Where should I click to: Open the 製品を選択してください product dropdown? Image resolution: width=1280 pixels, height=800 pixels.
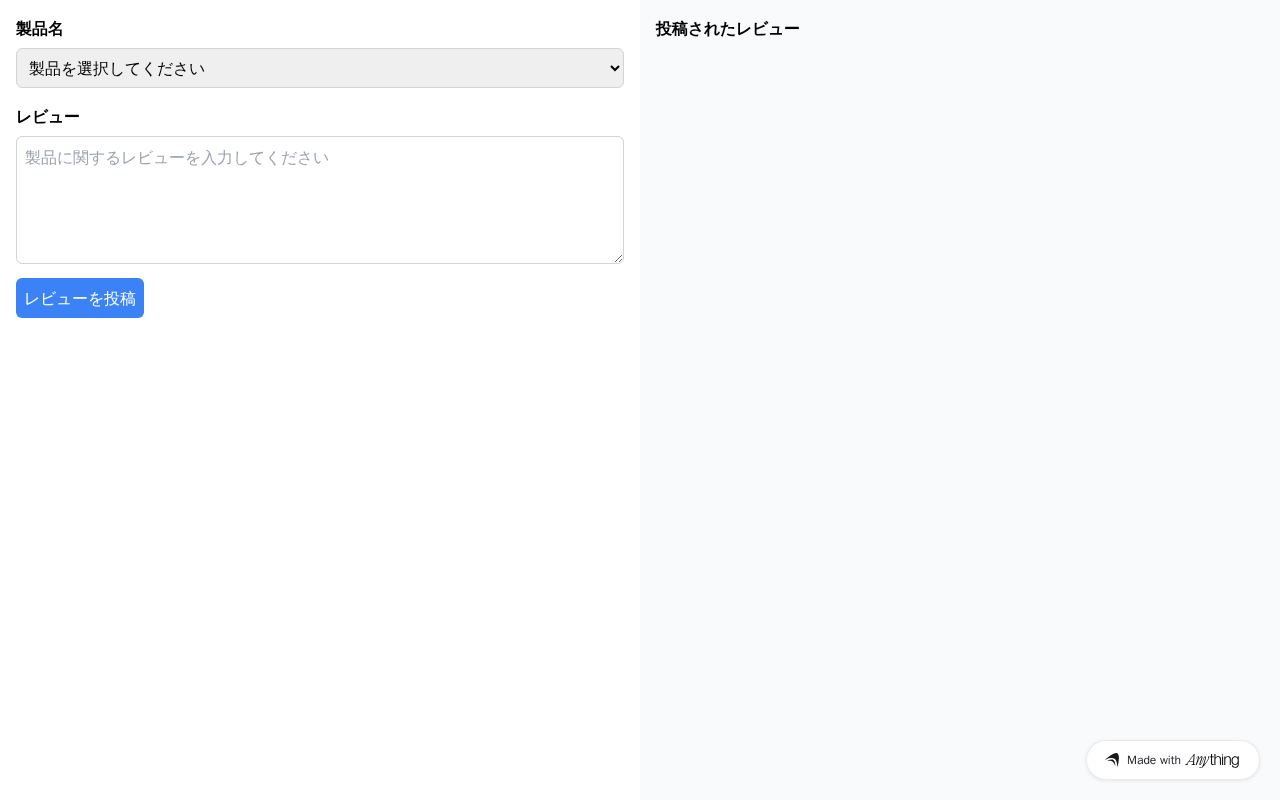click(x=320, y=68)
